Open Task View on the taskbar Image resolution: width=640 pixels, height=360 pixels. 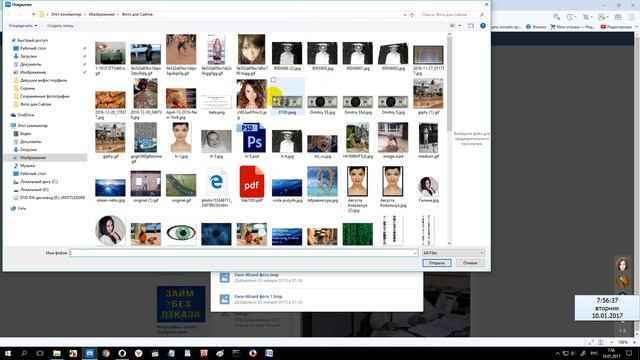tap(40, 353)
